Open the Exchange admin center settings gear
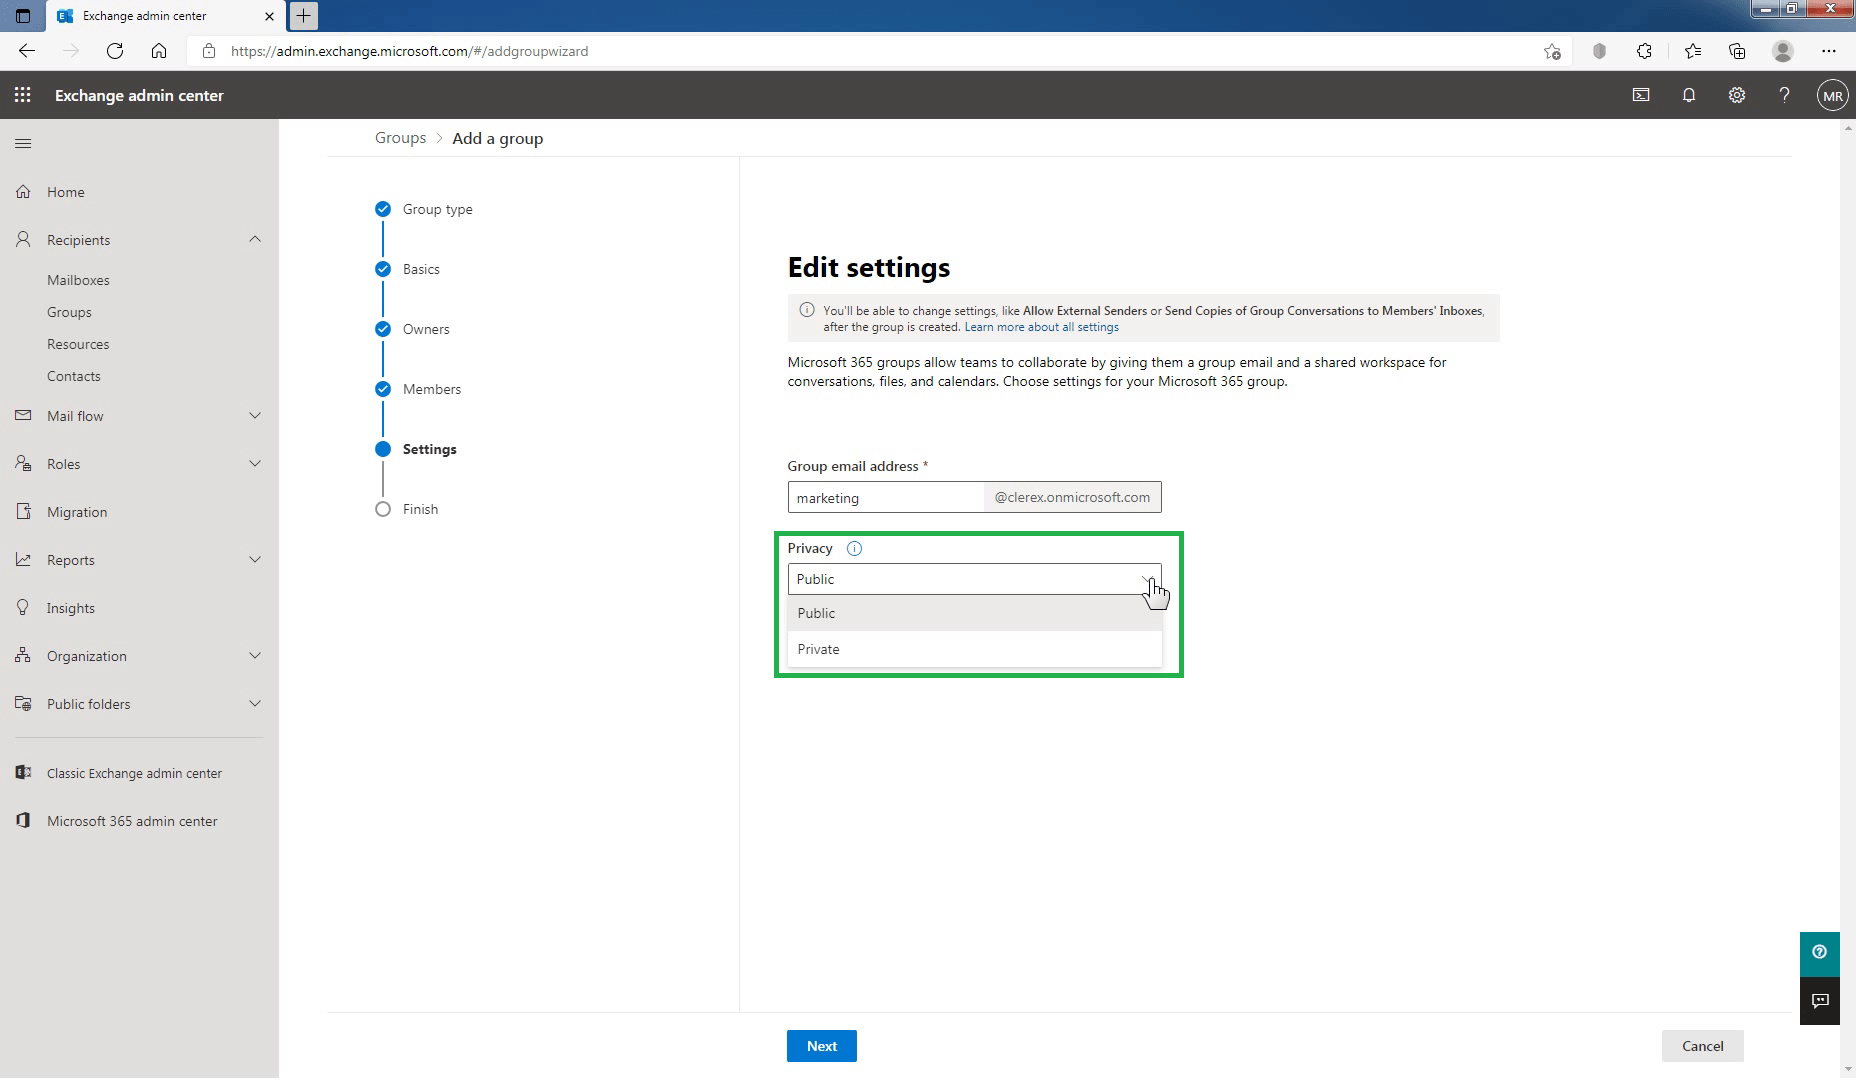1856x1080 pixels. (x=1737, y=95)
